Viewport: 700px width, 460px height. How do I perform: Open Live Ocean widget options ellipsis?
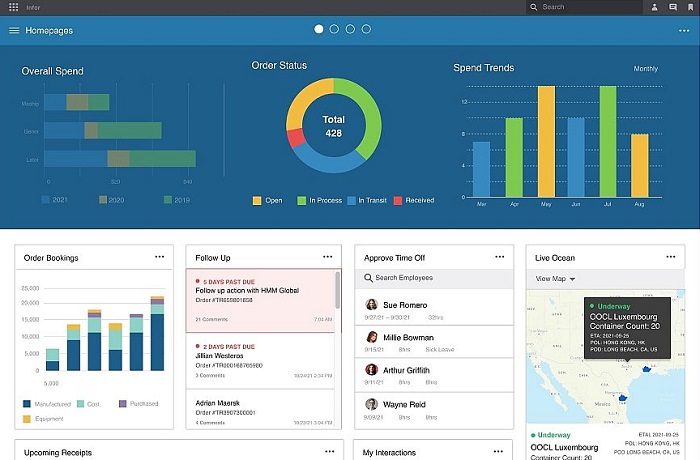point(671,257)
